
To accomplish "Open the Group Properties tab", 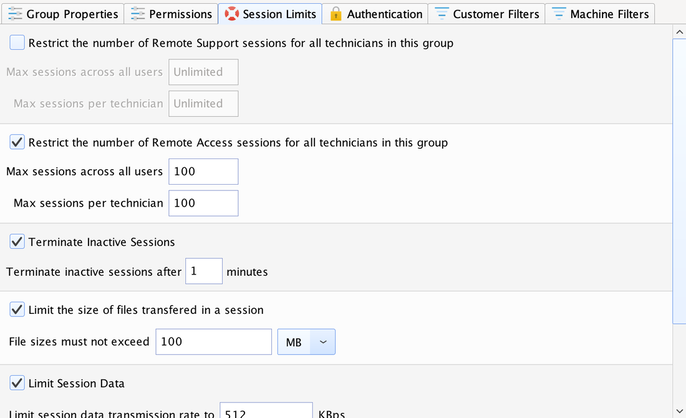I will 63,14.
